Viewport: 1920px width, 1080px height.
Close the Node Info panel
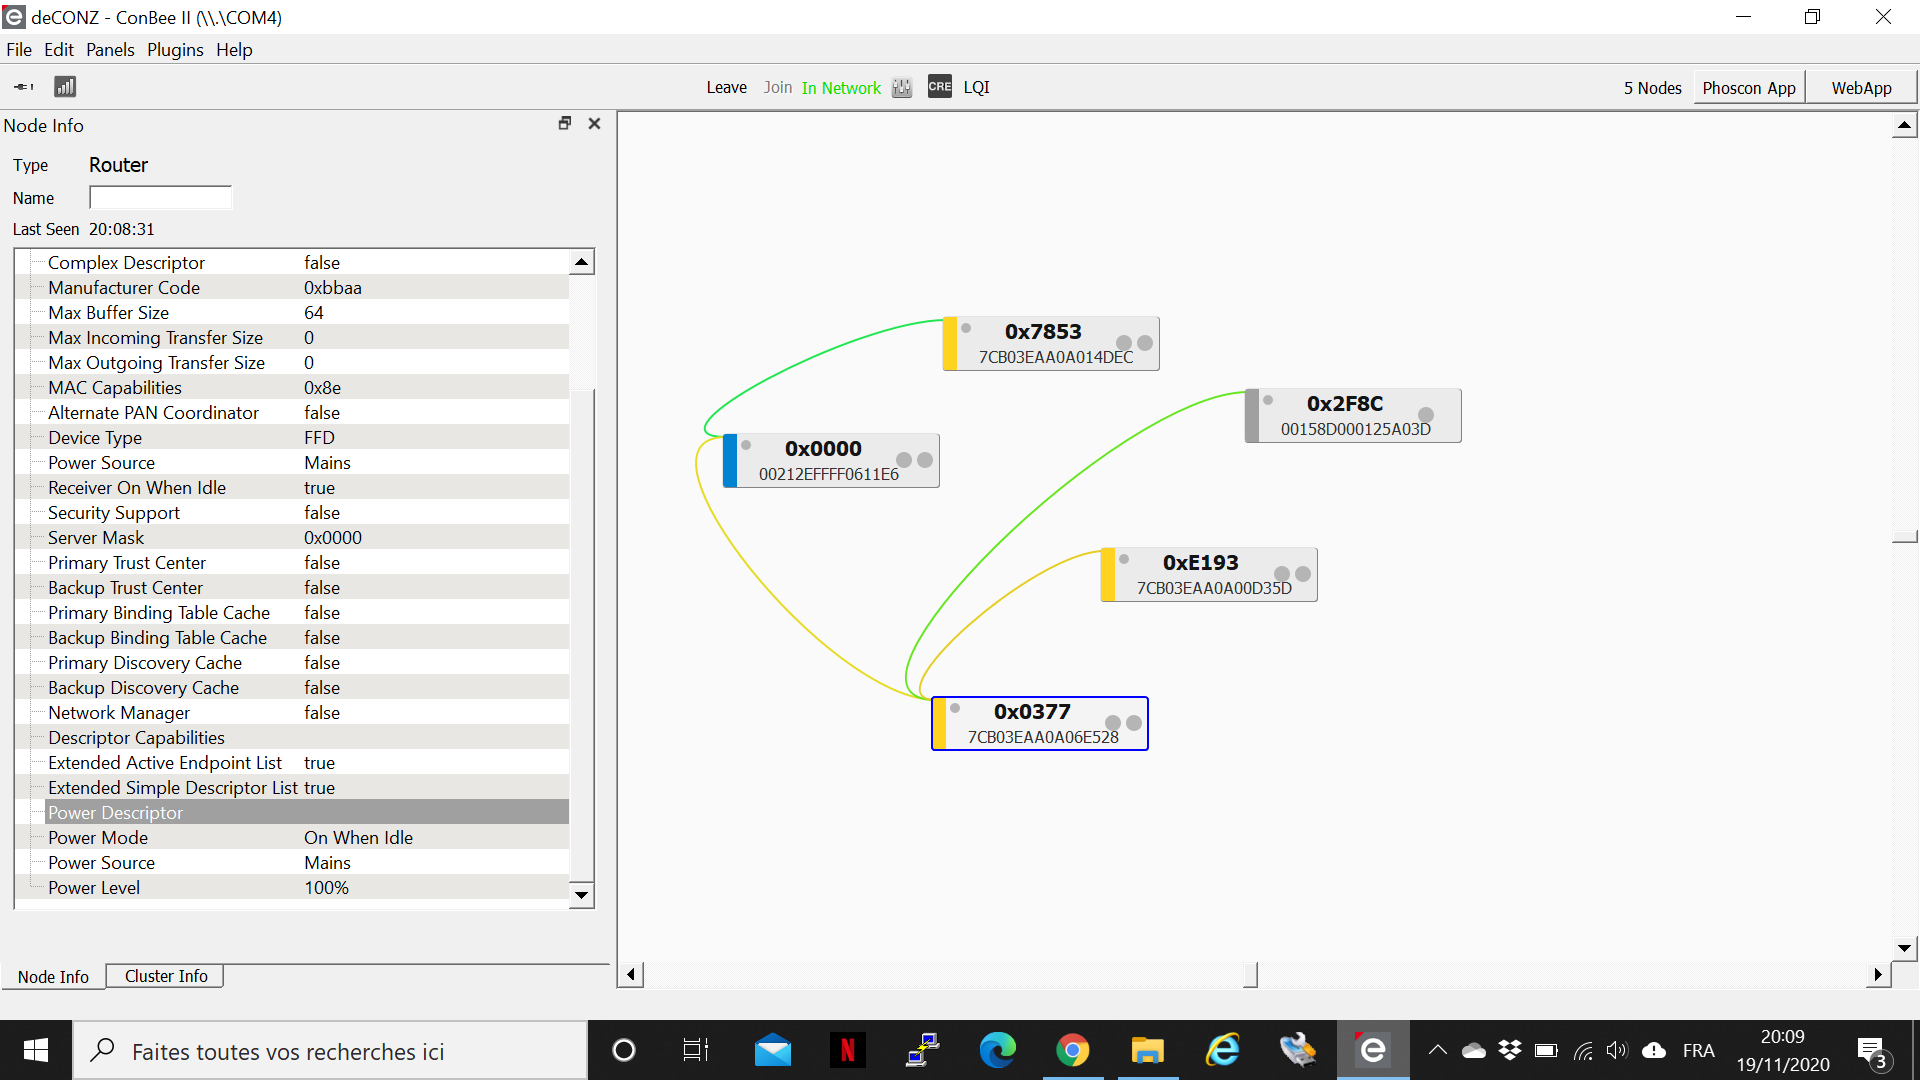coord(595,124)
